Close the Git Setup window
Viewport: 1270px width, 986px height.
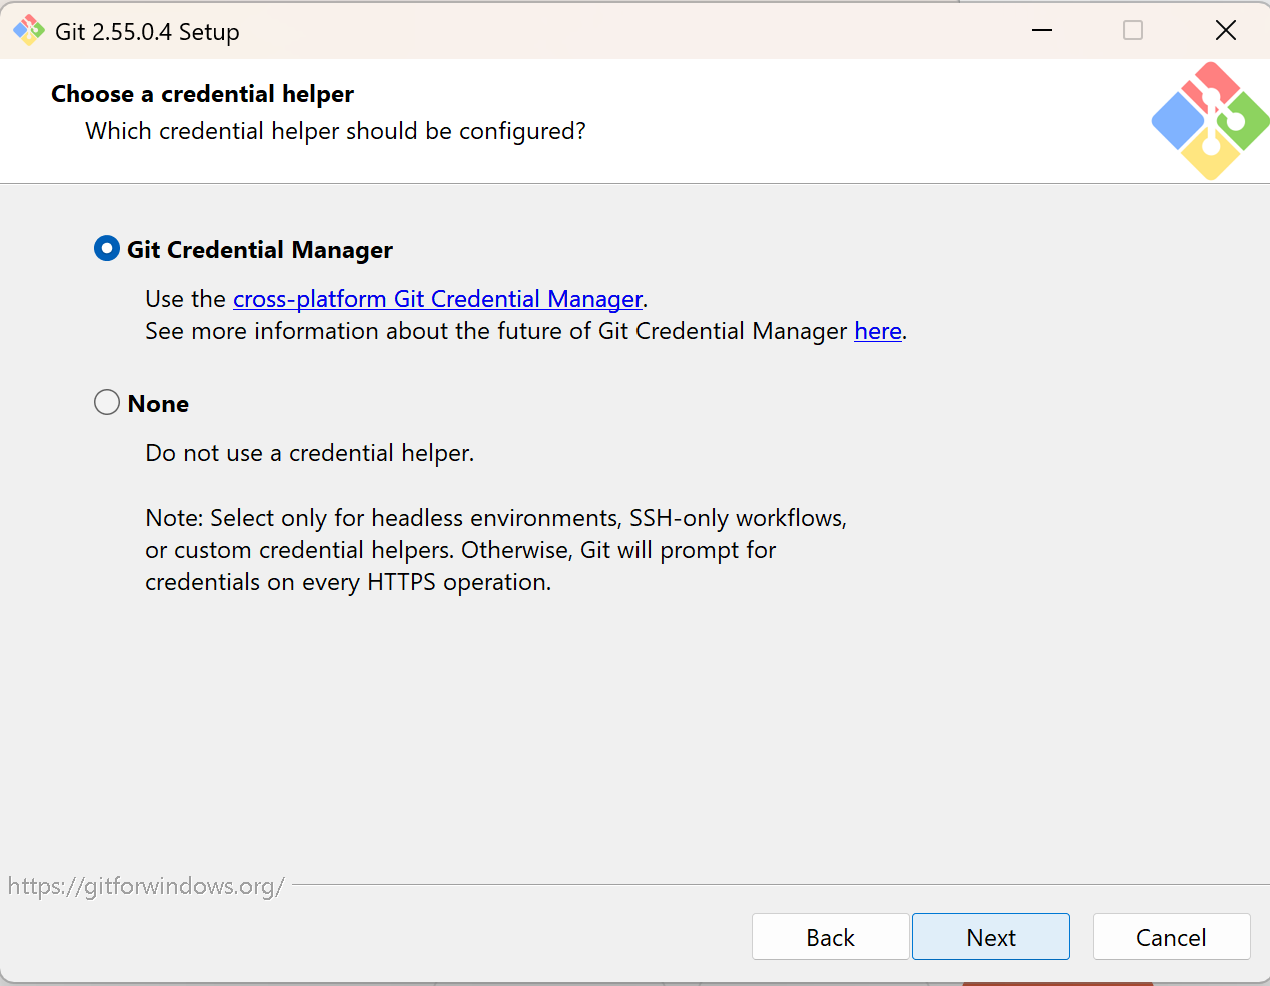pyautogui.click(x=1226, y=30)
